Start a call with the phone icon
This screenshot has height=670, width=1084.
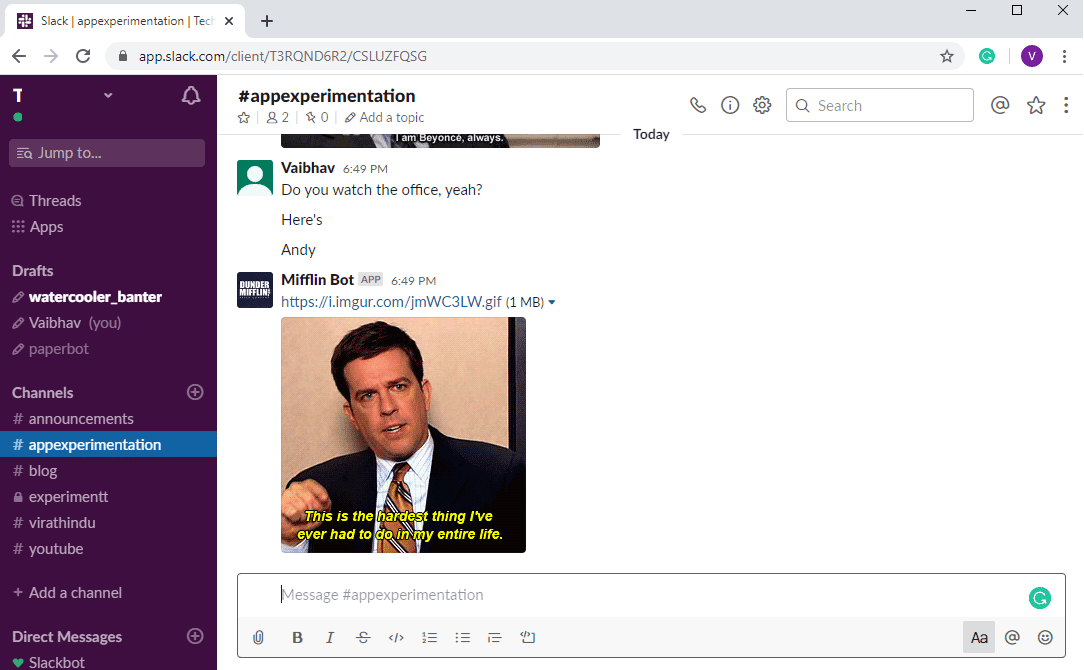coord(698,105)
